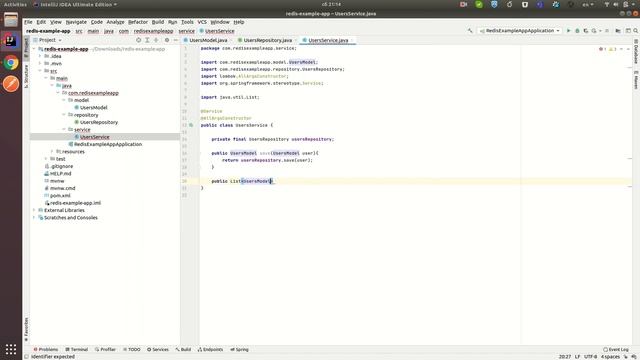Open the Structure tool window stripe
The height and width of the screenshot is (360, 640).
tap(26, 76)
